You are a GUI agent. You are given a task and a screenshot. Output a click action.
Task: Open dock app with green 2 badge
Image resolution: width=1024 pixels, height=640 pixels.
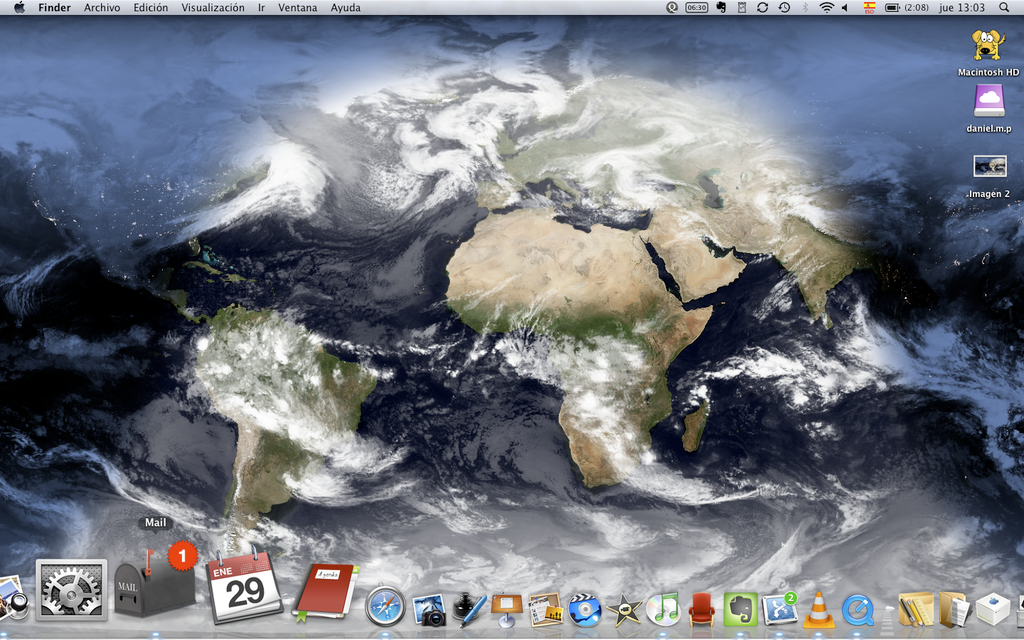(x=780, y=609)
